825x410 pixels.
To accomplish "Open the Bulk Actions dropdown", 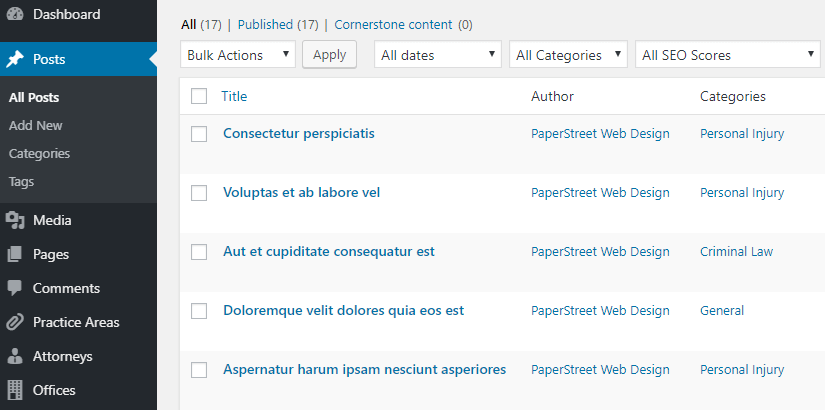I will 238,55.
